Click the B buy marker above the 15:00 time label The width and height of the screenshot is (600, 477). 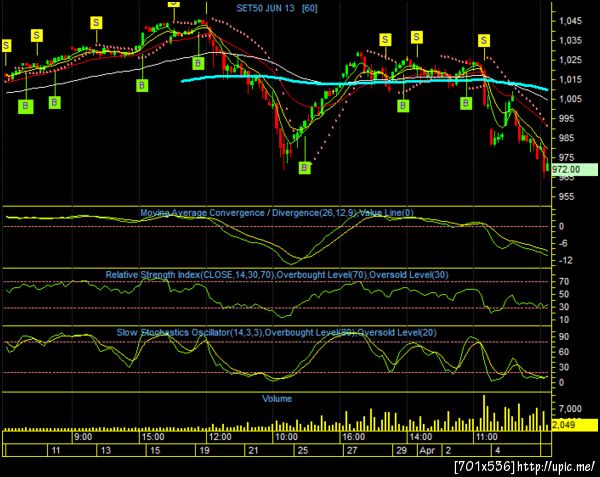click(142, 85)
